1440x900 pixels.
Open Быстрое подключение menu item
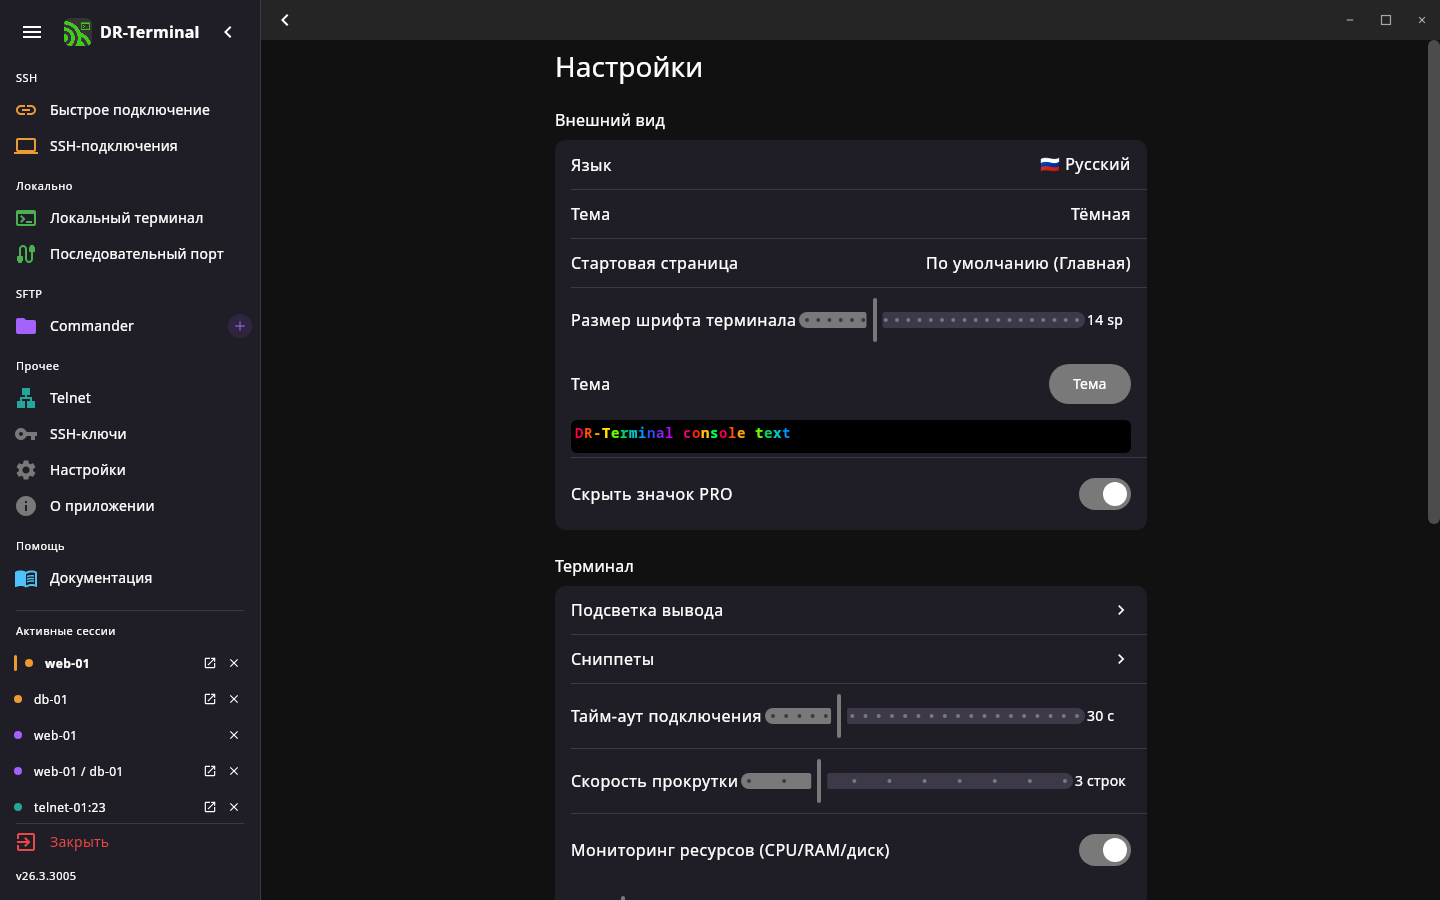pyautogui.click(x=130, y=110)
